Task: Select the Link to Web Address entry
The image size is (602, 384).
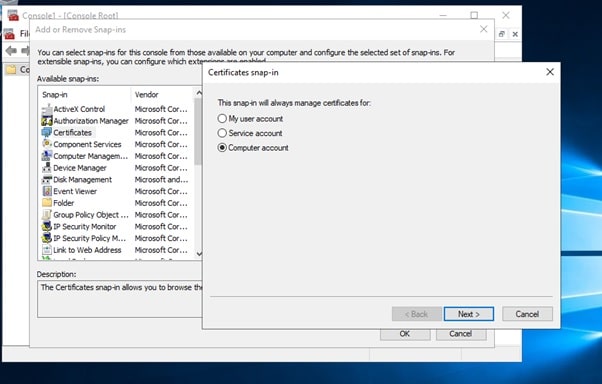Action: (x=87, y=250)
